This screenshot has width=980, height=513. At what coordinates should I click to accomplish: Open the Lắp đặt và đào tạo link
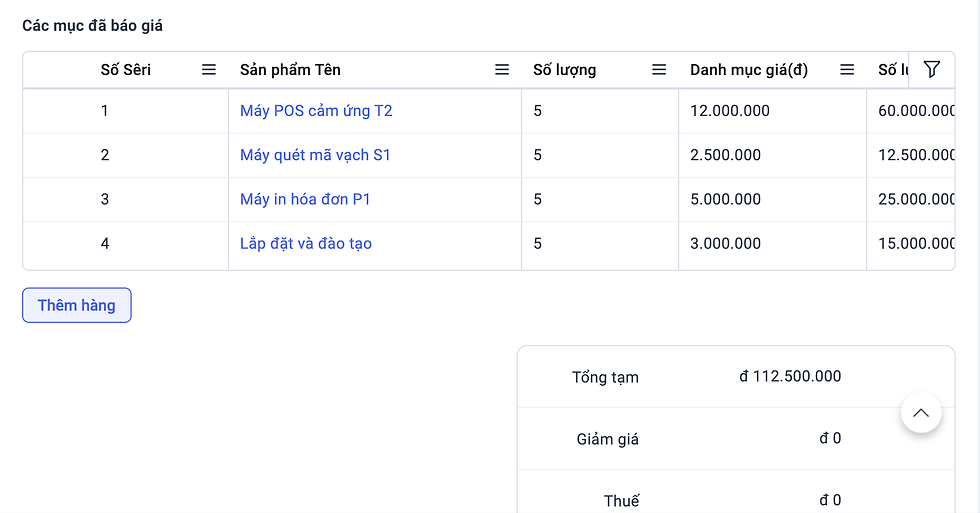(306, 244)
